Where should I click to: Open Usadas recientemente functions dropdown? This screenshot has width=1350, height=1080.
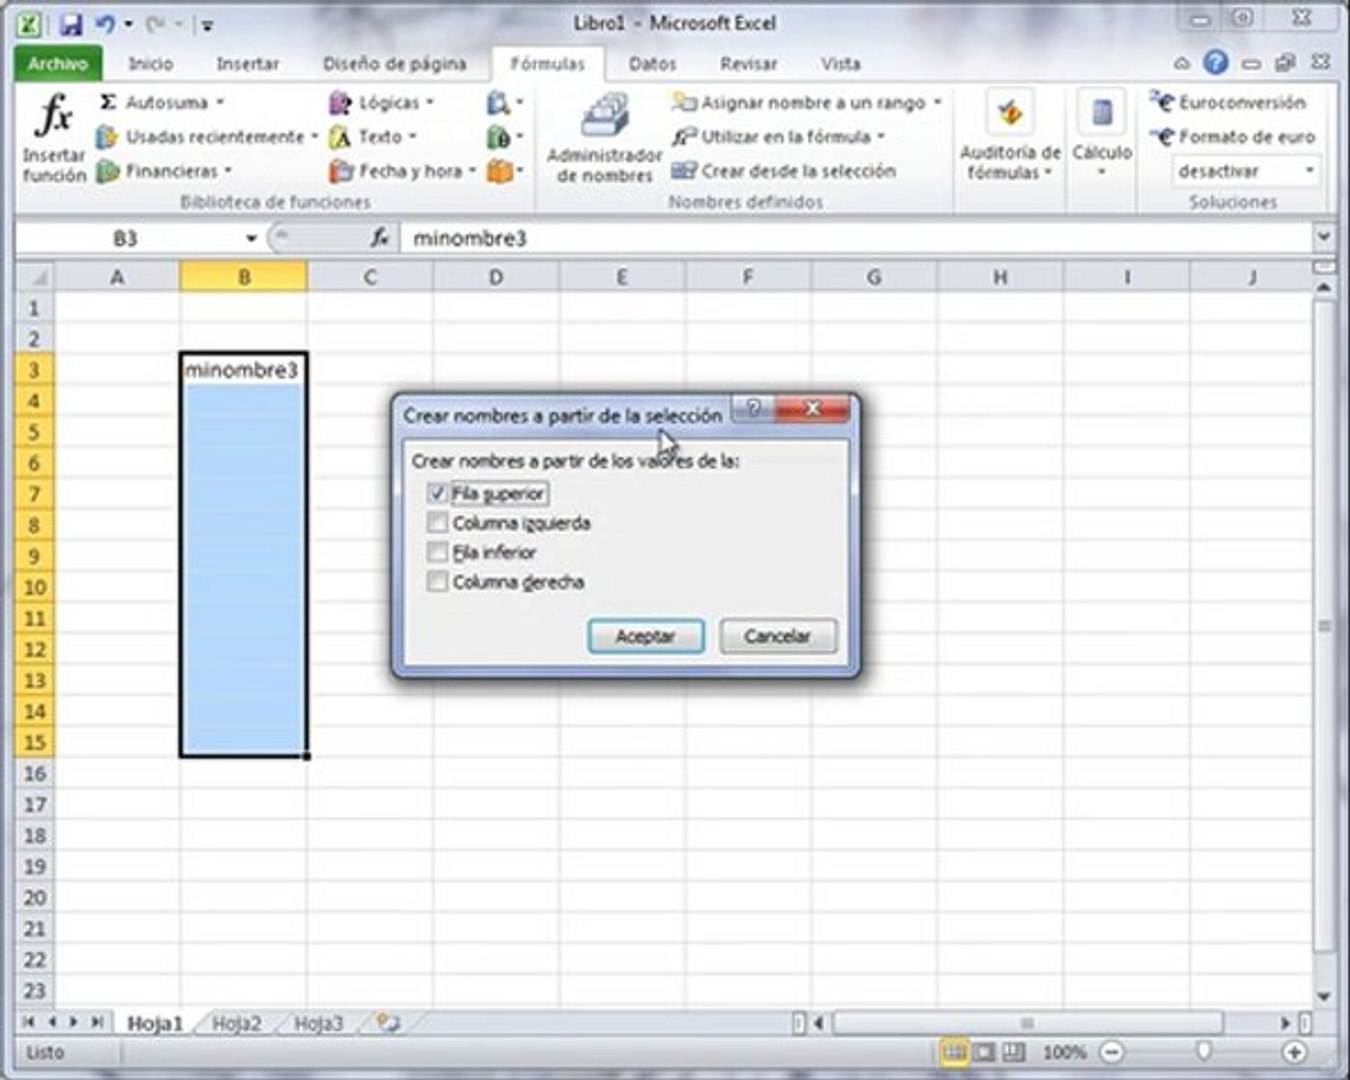pyautogui.click(x=207, y=136)
